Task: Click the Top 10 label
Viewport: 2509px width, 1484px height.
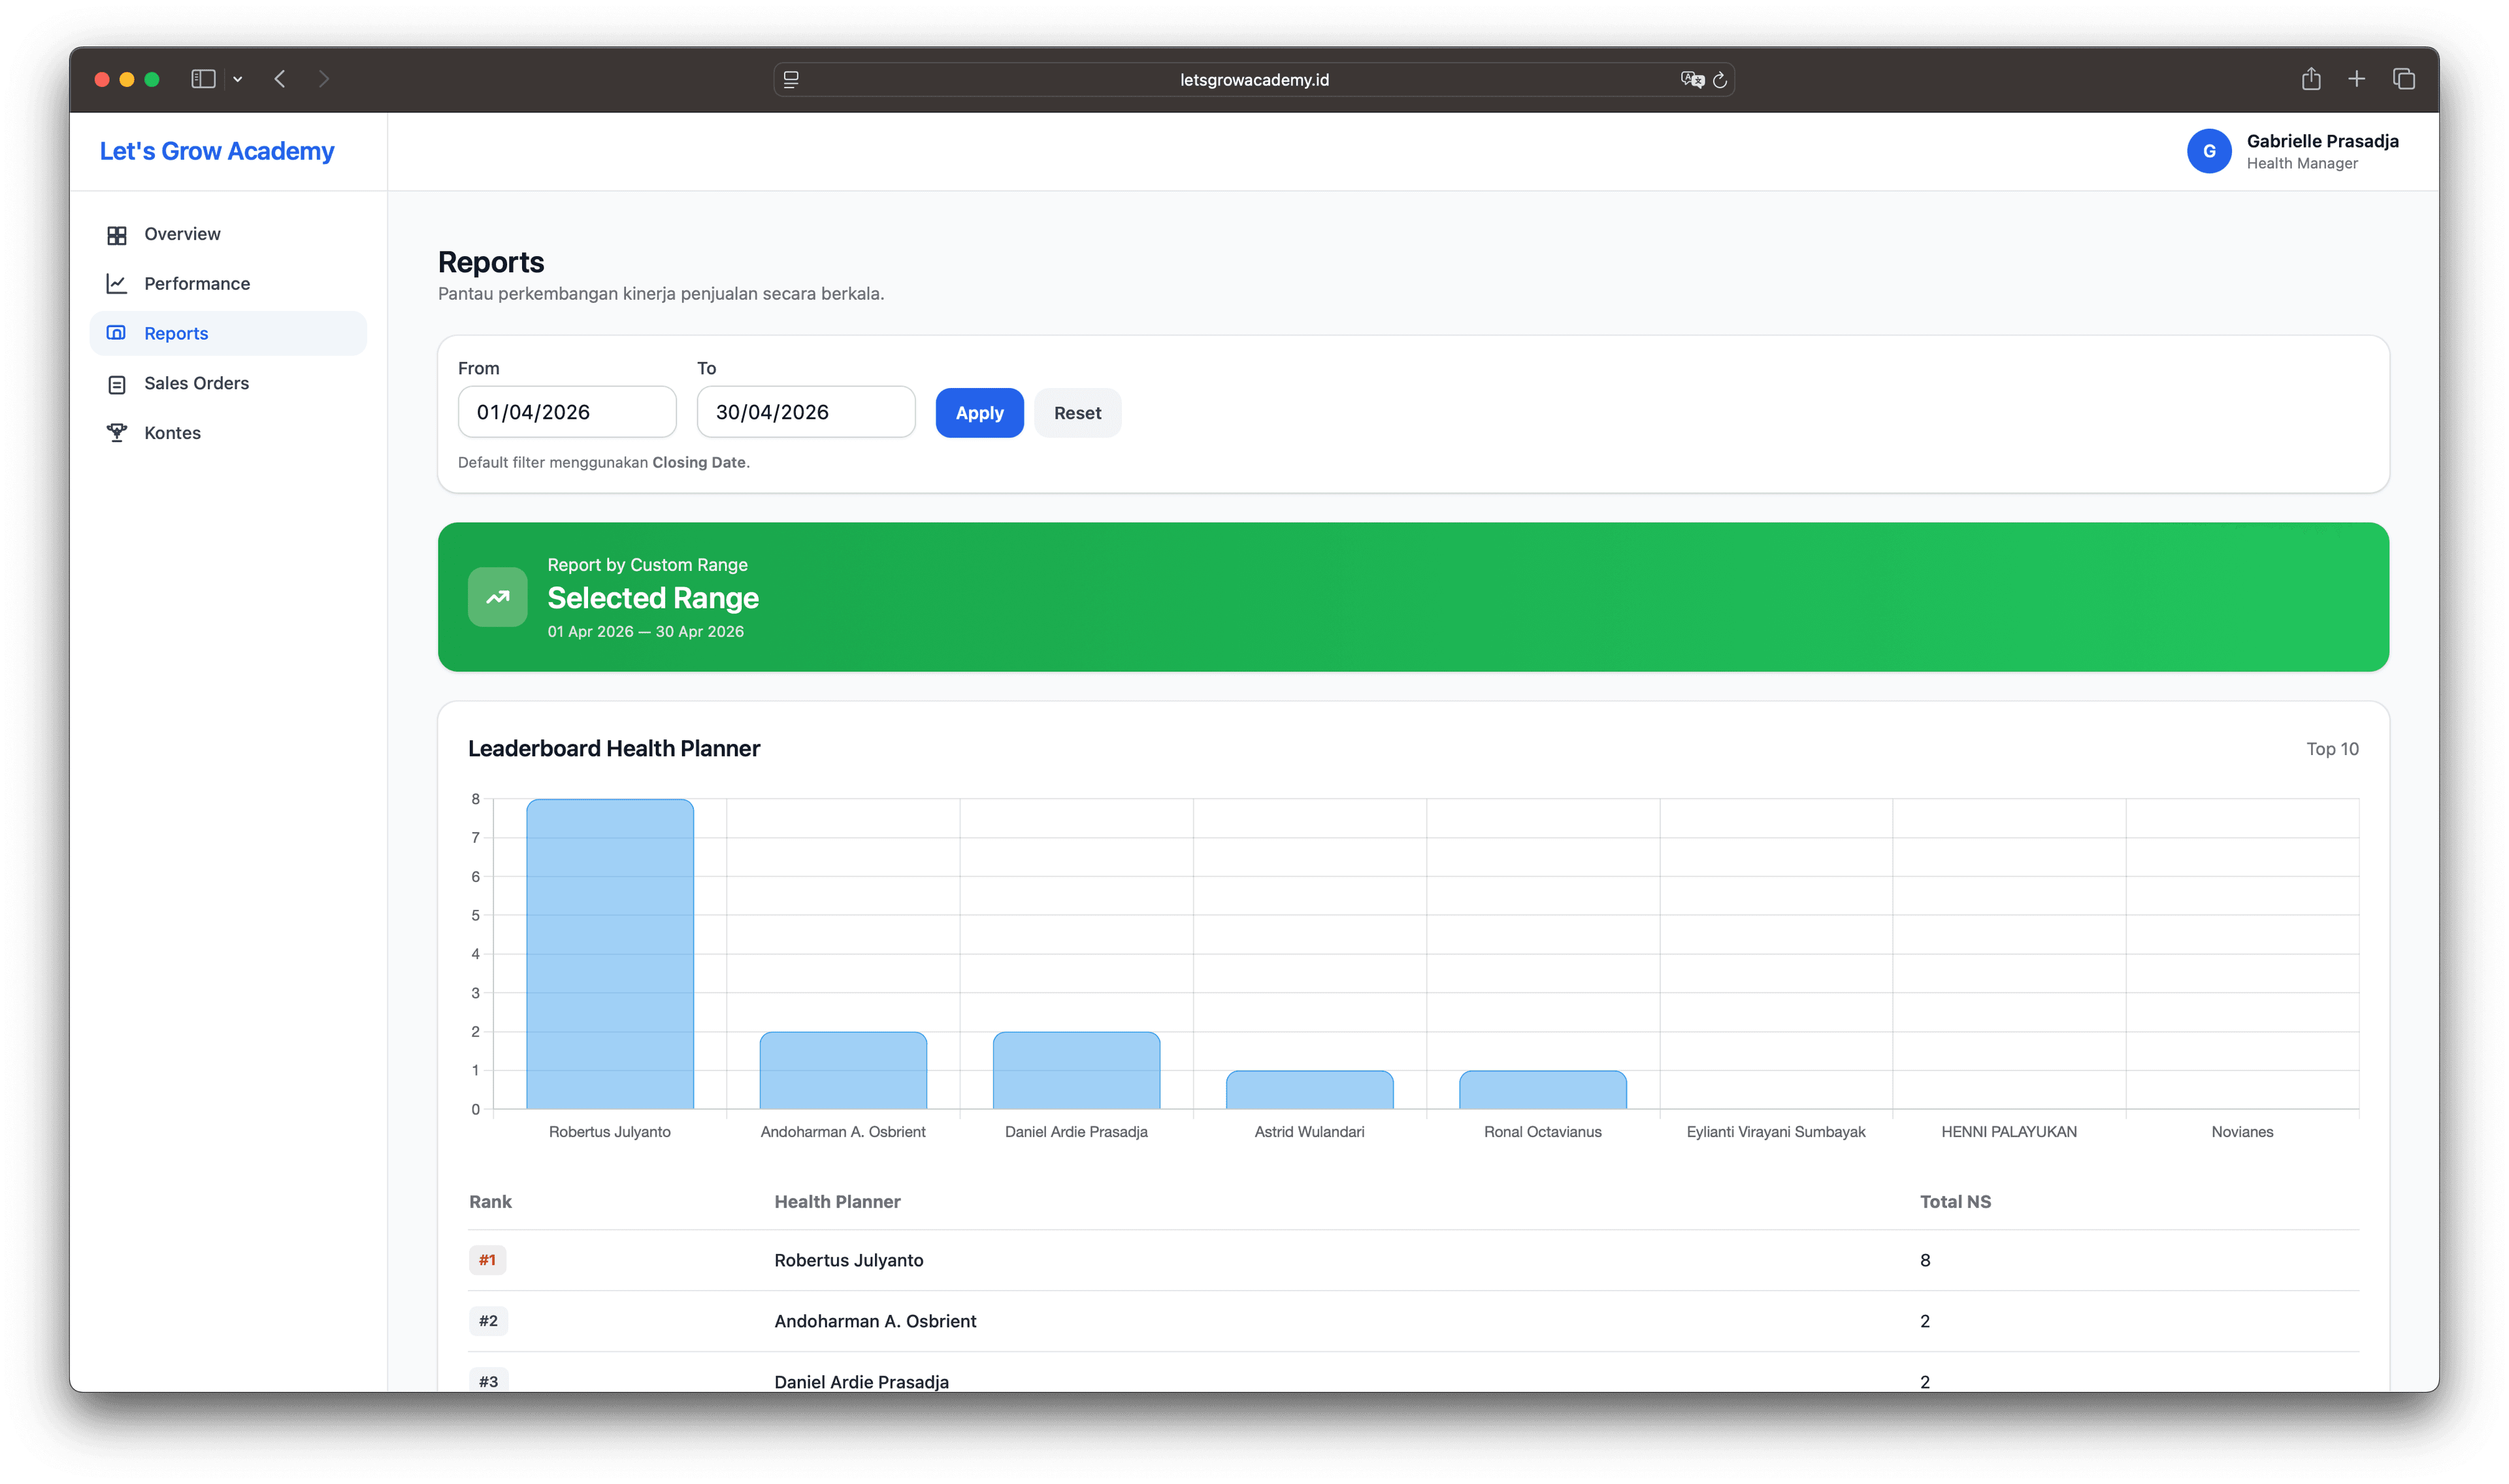Action: click(x=2332, y=749)
